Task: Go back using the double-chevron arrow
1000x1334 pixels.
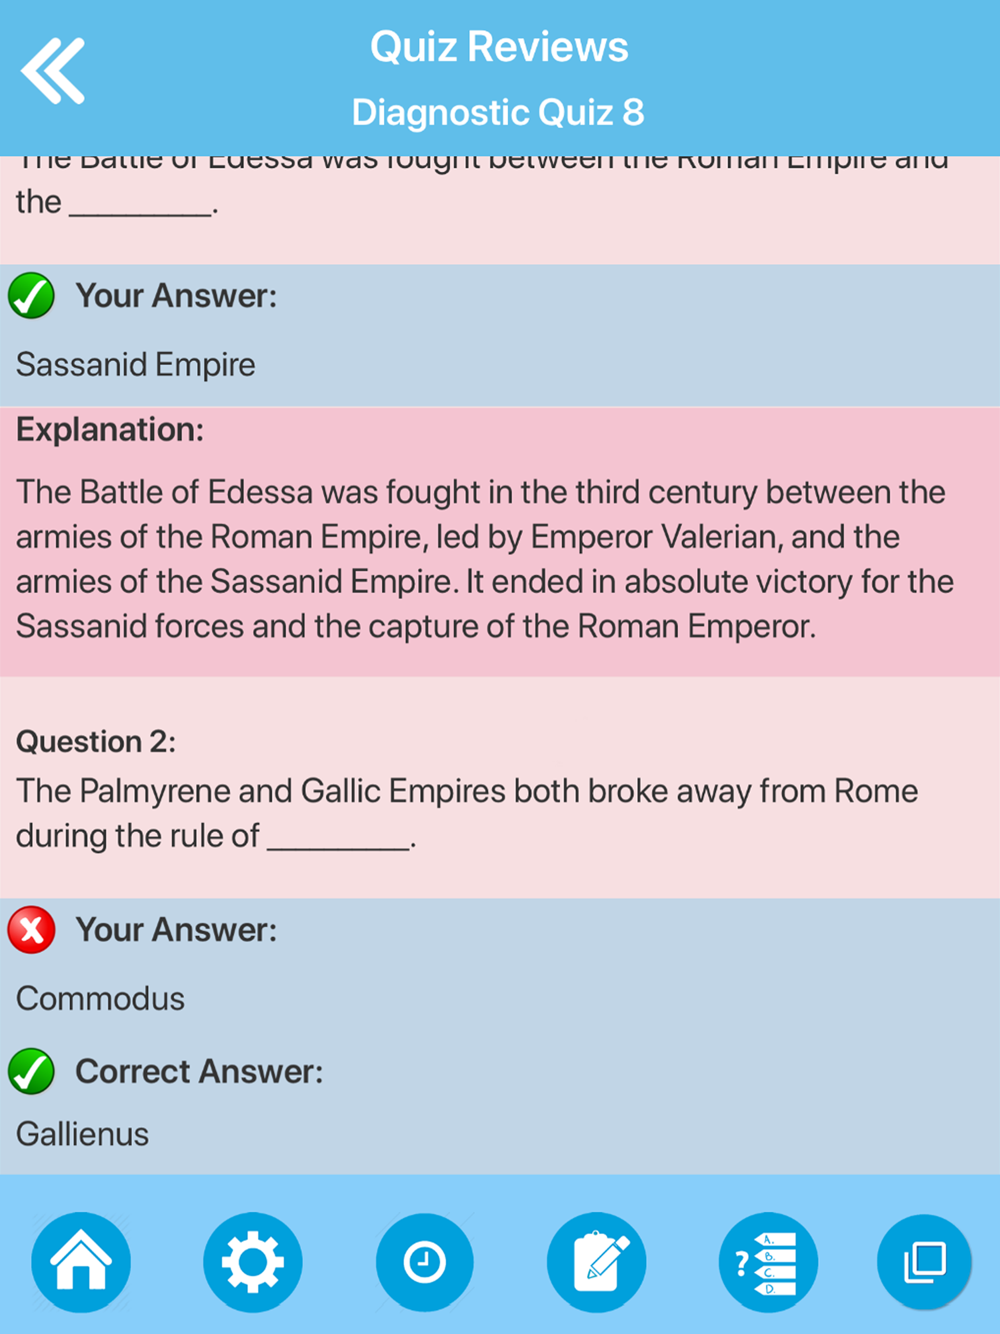Action: [53, 71]
